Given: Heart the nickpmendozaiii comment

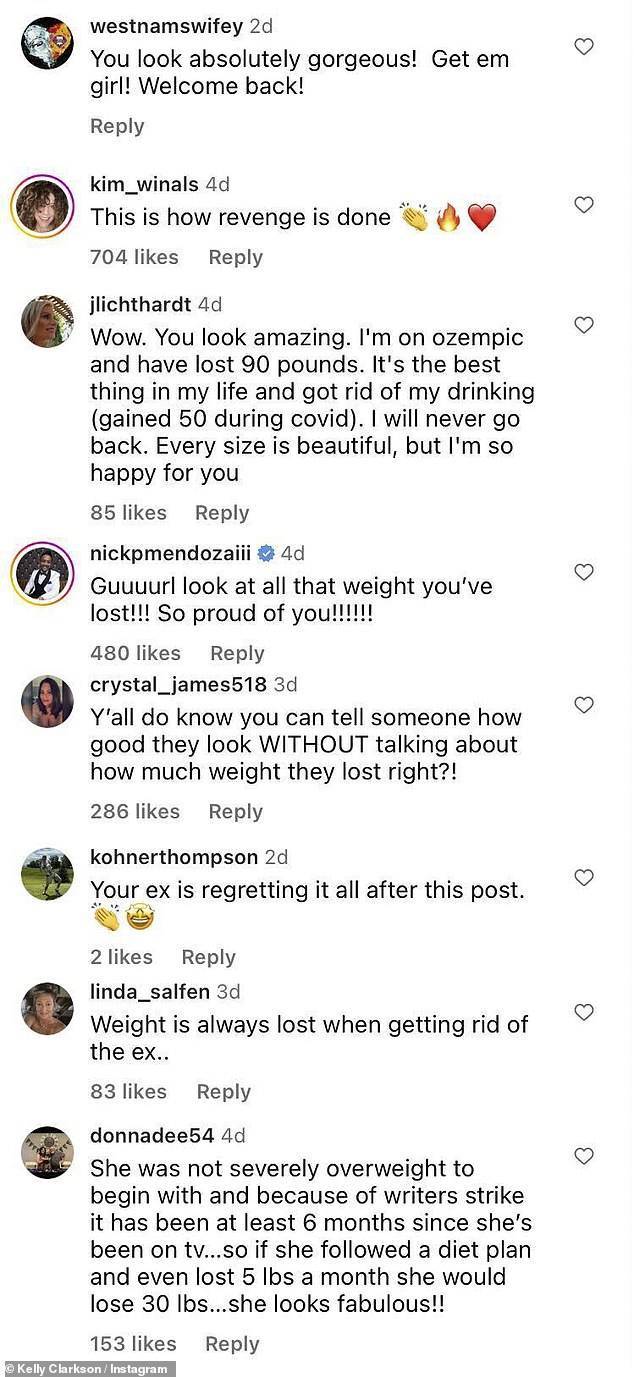Looking at the screenshot, I should click(584, 572).
